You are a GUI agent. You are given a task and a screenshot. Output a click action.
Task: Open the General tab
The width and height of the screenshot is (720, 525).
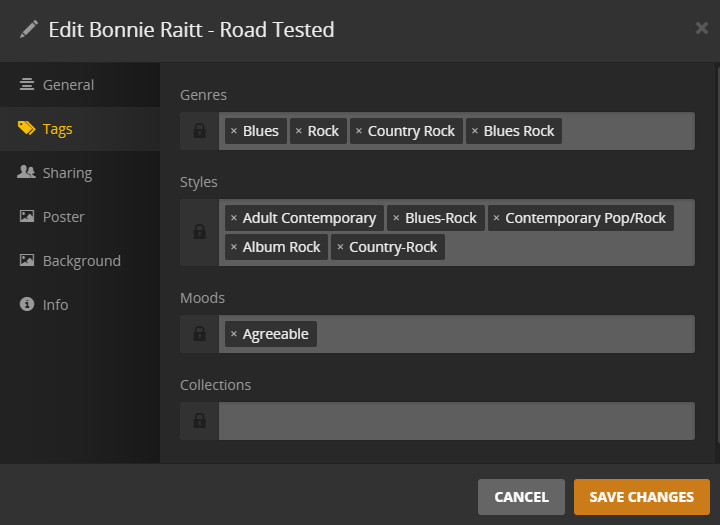coord(68,85)
